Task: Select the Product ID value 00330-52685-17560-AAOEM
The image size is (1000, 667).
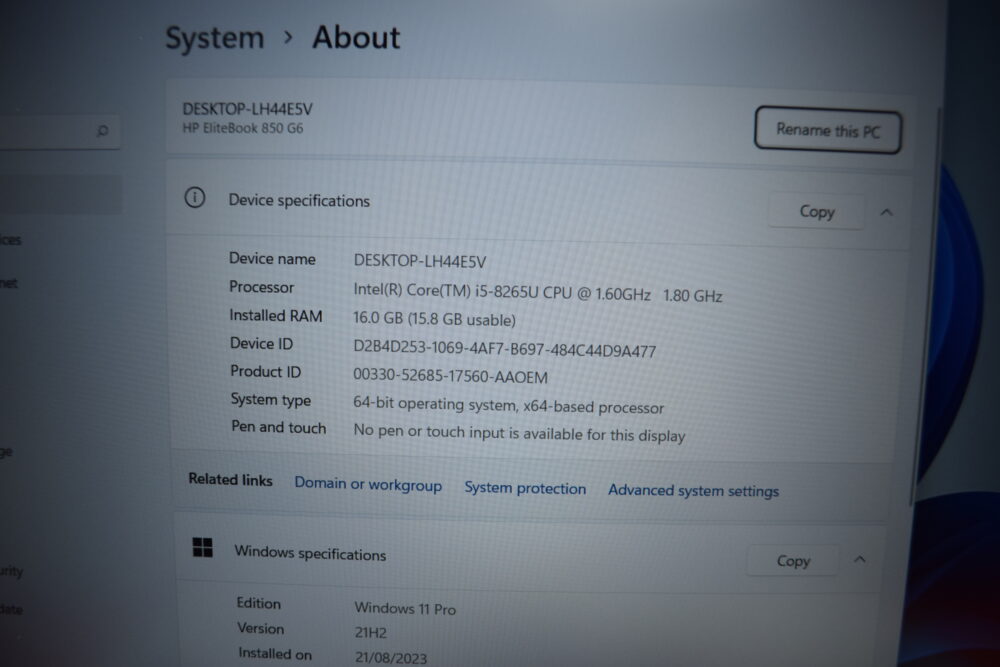Action: [450, 376]
